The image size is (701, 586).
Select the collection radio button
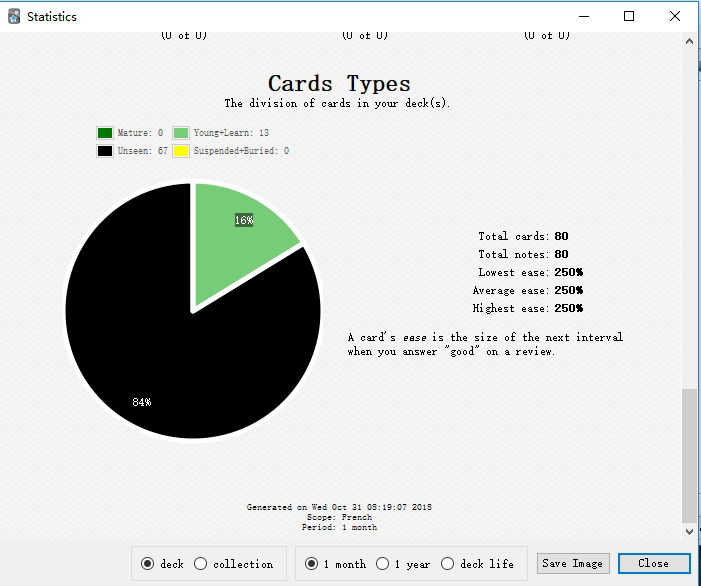pyautogui.click(x=233, y=564)
